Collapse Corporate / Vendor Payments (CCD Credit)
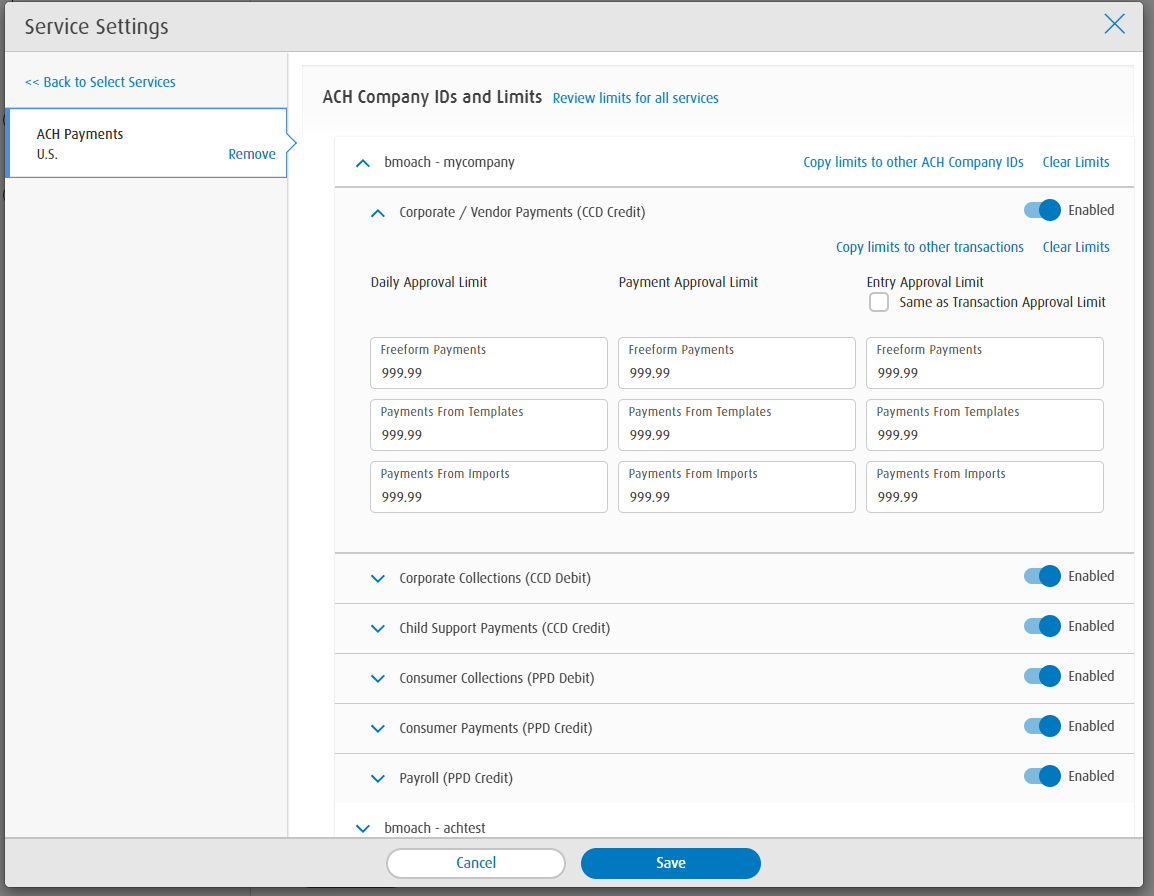The height and width of the screenshot is (896, 1154). point(378,213)
